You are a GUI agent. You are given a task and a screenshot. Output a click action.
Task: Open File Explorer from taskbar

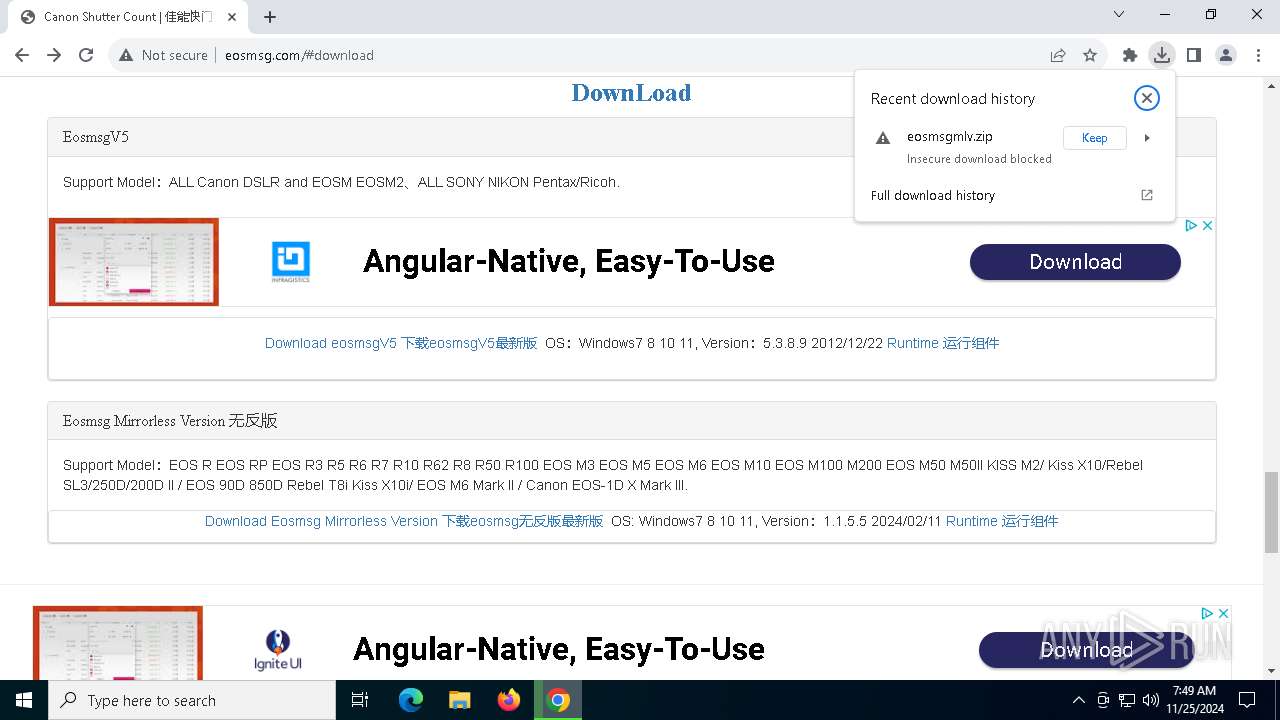pos(459,700)
